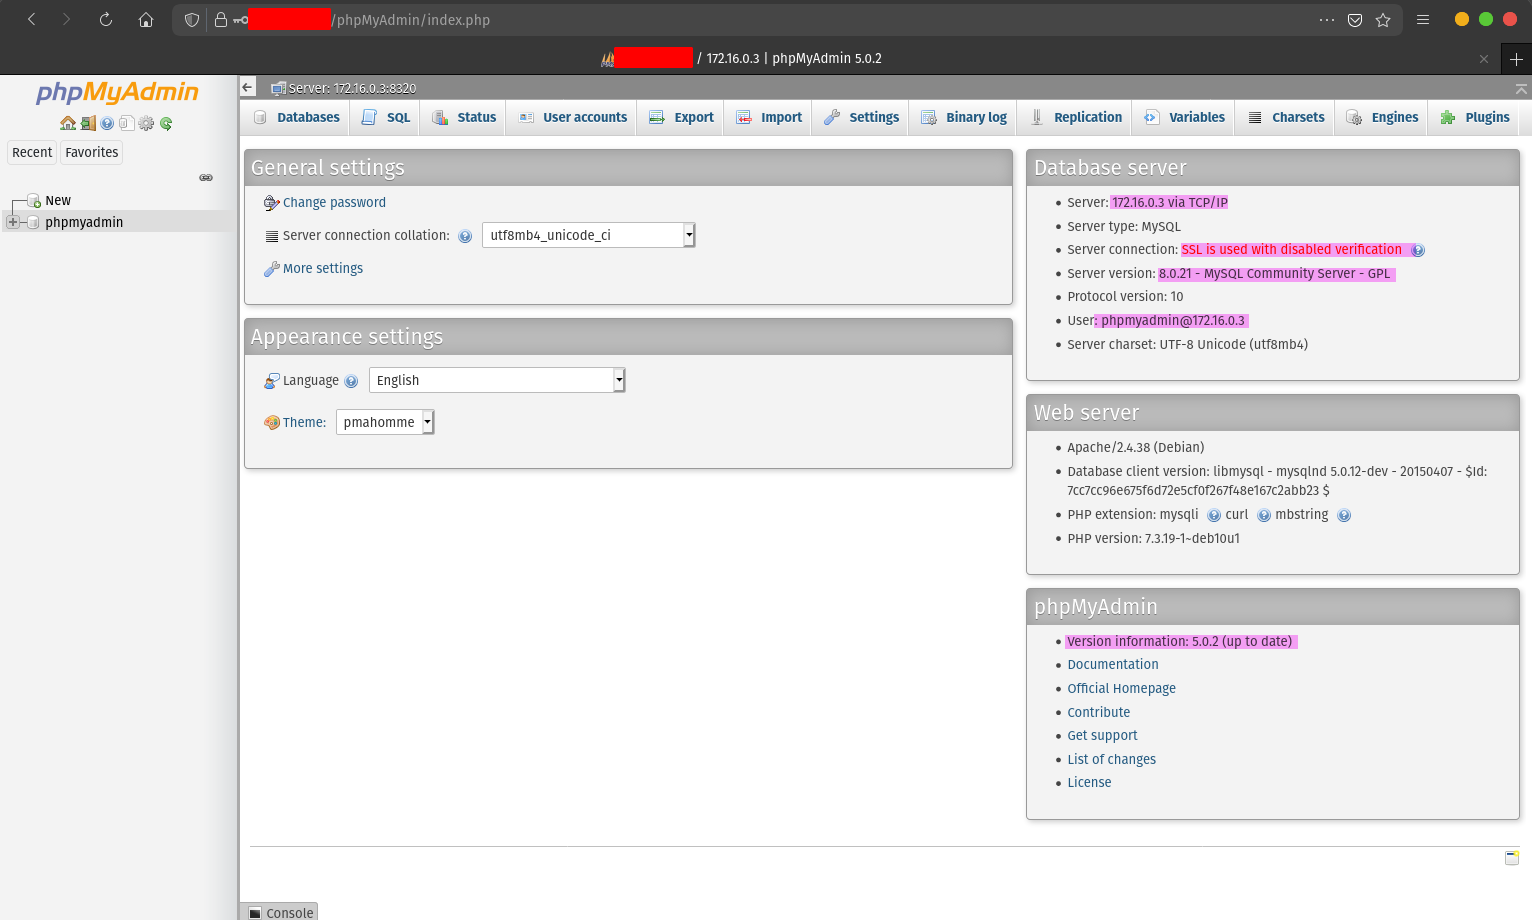Open the Databases tab
Image resolution: width=1532 pixels, height=920 pixels.
(x=297, y=117)
